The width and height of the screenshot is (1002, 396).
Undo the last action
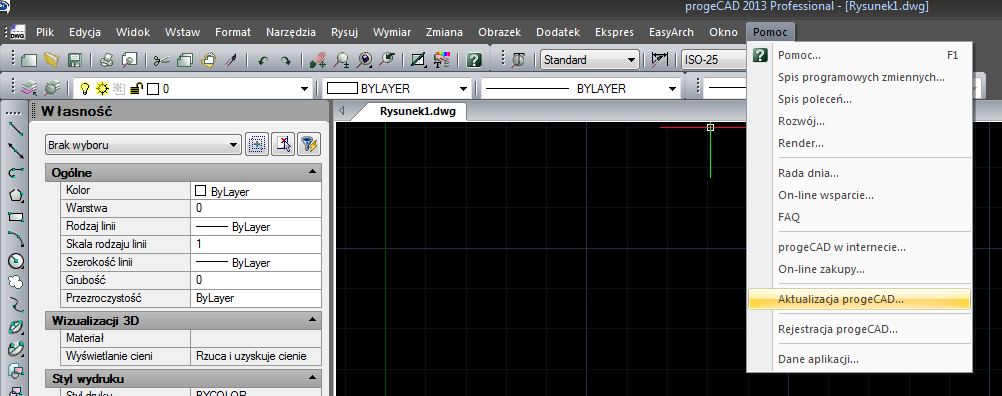tap(262, 60)
